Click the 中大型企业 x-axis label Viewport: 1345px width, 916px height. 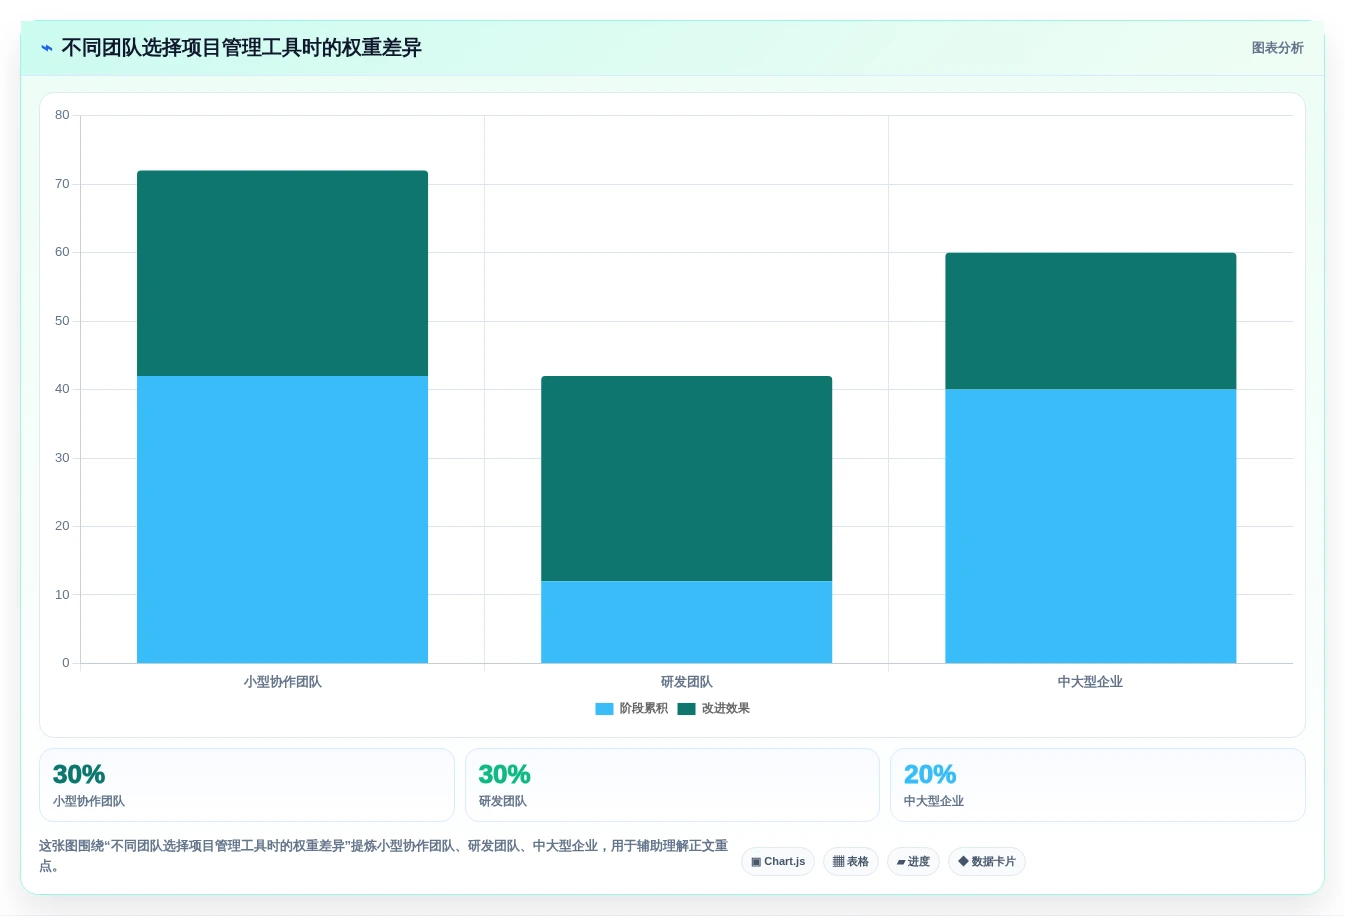coord(1090,682)
